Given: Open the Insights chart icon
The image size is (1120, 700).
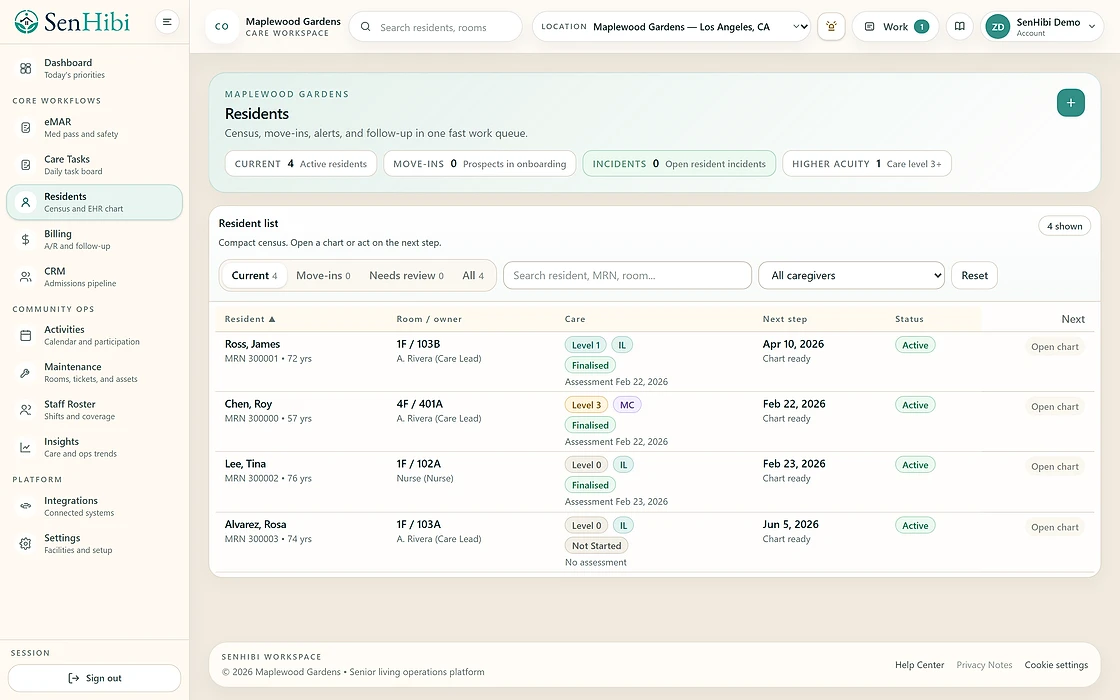Looking at the screenshot, I should 26,447.
